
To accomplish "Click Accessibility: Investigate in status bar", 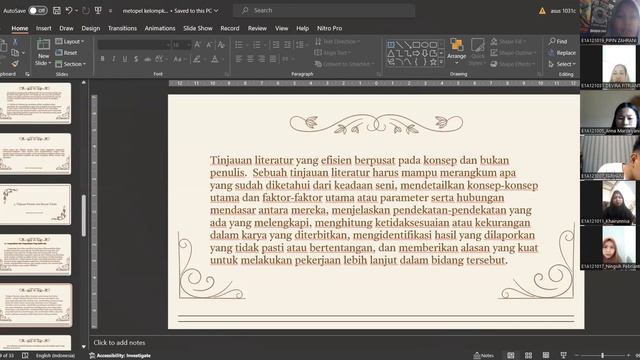I will pos(120,356).
